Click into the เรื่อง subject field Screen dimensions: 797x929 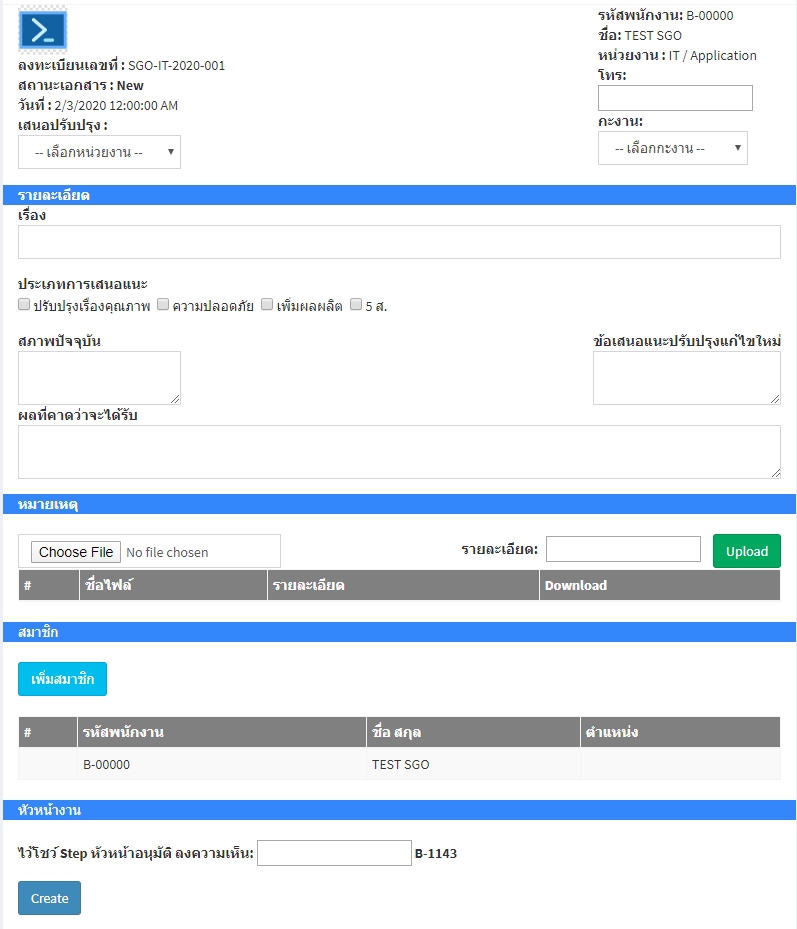399,242
